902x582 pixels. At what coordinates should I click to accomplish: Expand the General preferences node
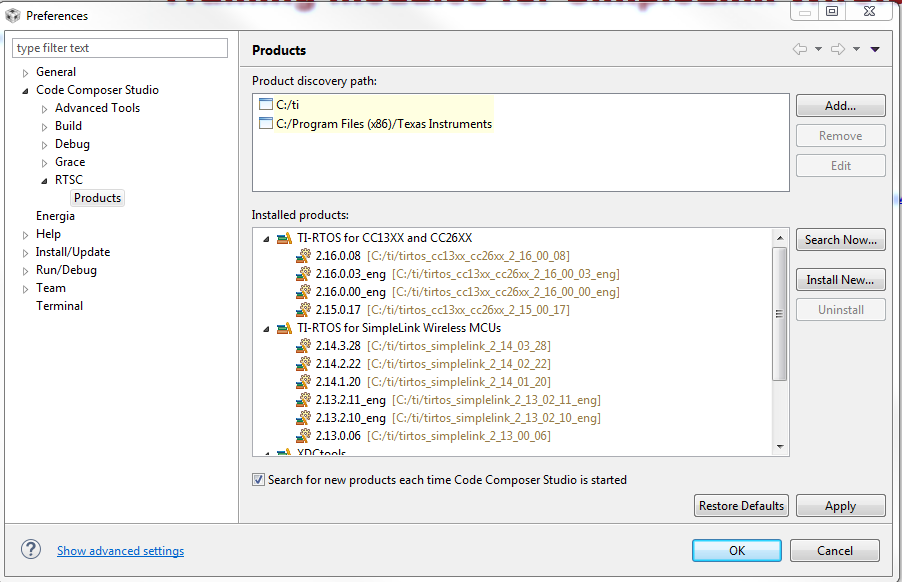[x=26, y=72]
